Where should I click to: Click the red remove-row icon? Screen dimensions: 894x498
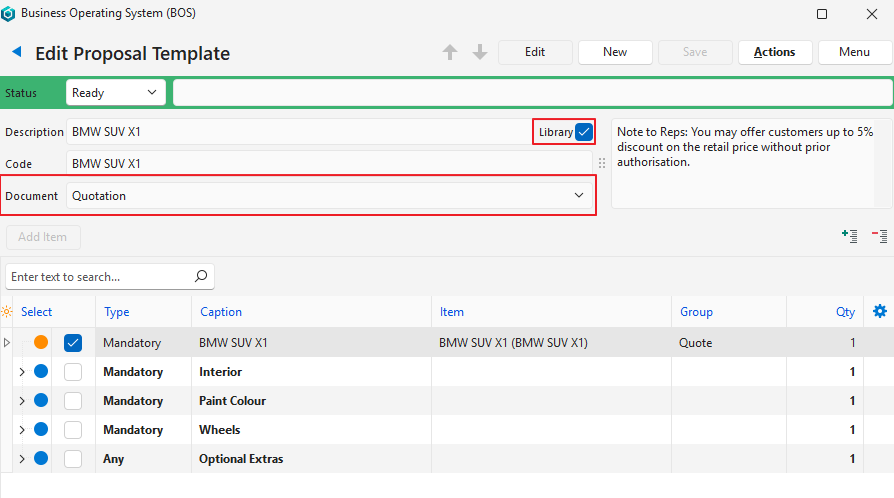pos(880,236)
